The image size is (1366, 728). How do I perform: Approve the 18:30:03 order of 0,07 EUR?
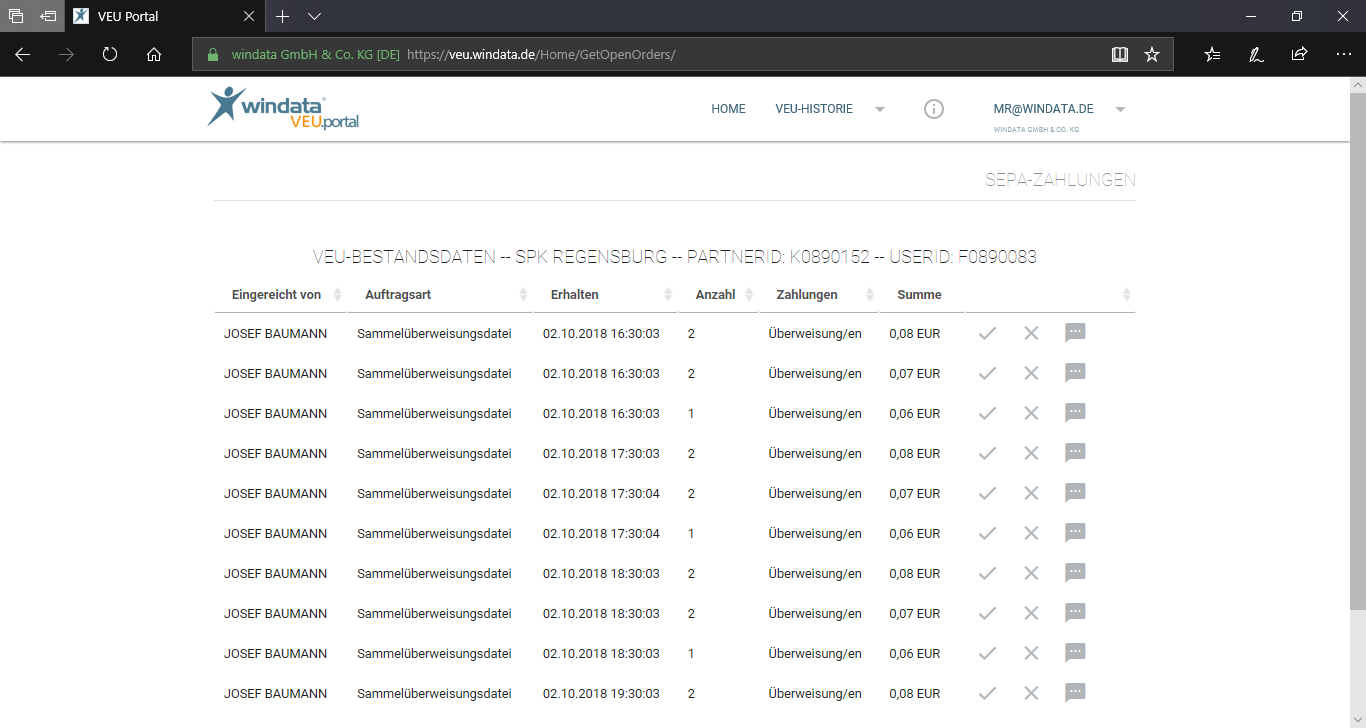coord(987,613)
